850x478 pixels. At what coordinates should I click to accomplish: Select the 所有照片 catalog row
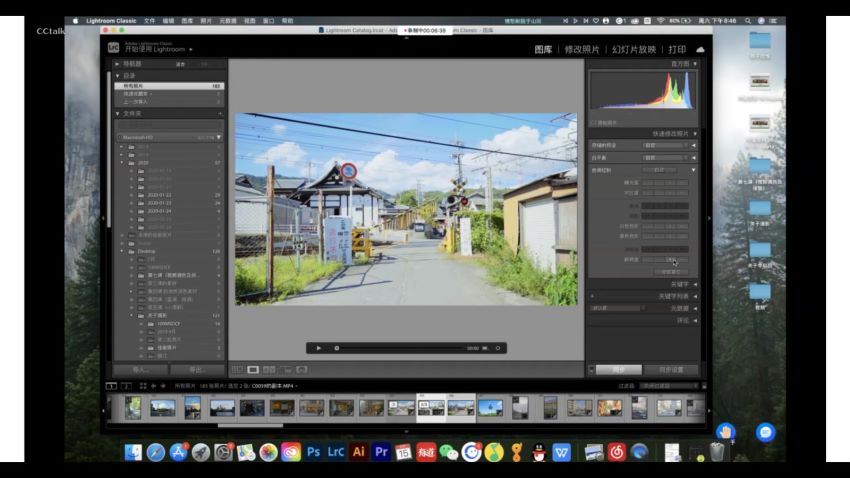click(x=169, y=86)
